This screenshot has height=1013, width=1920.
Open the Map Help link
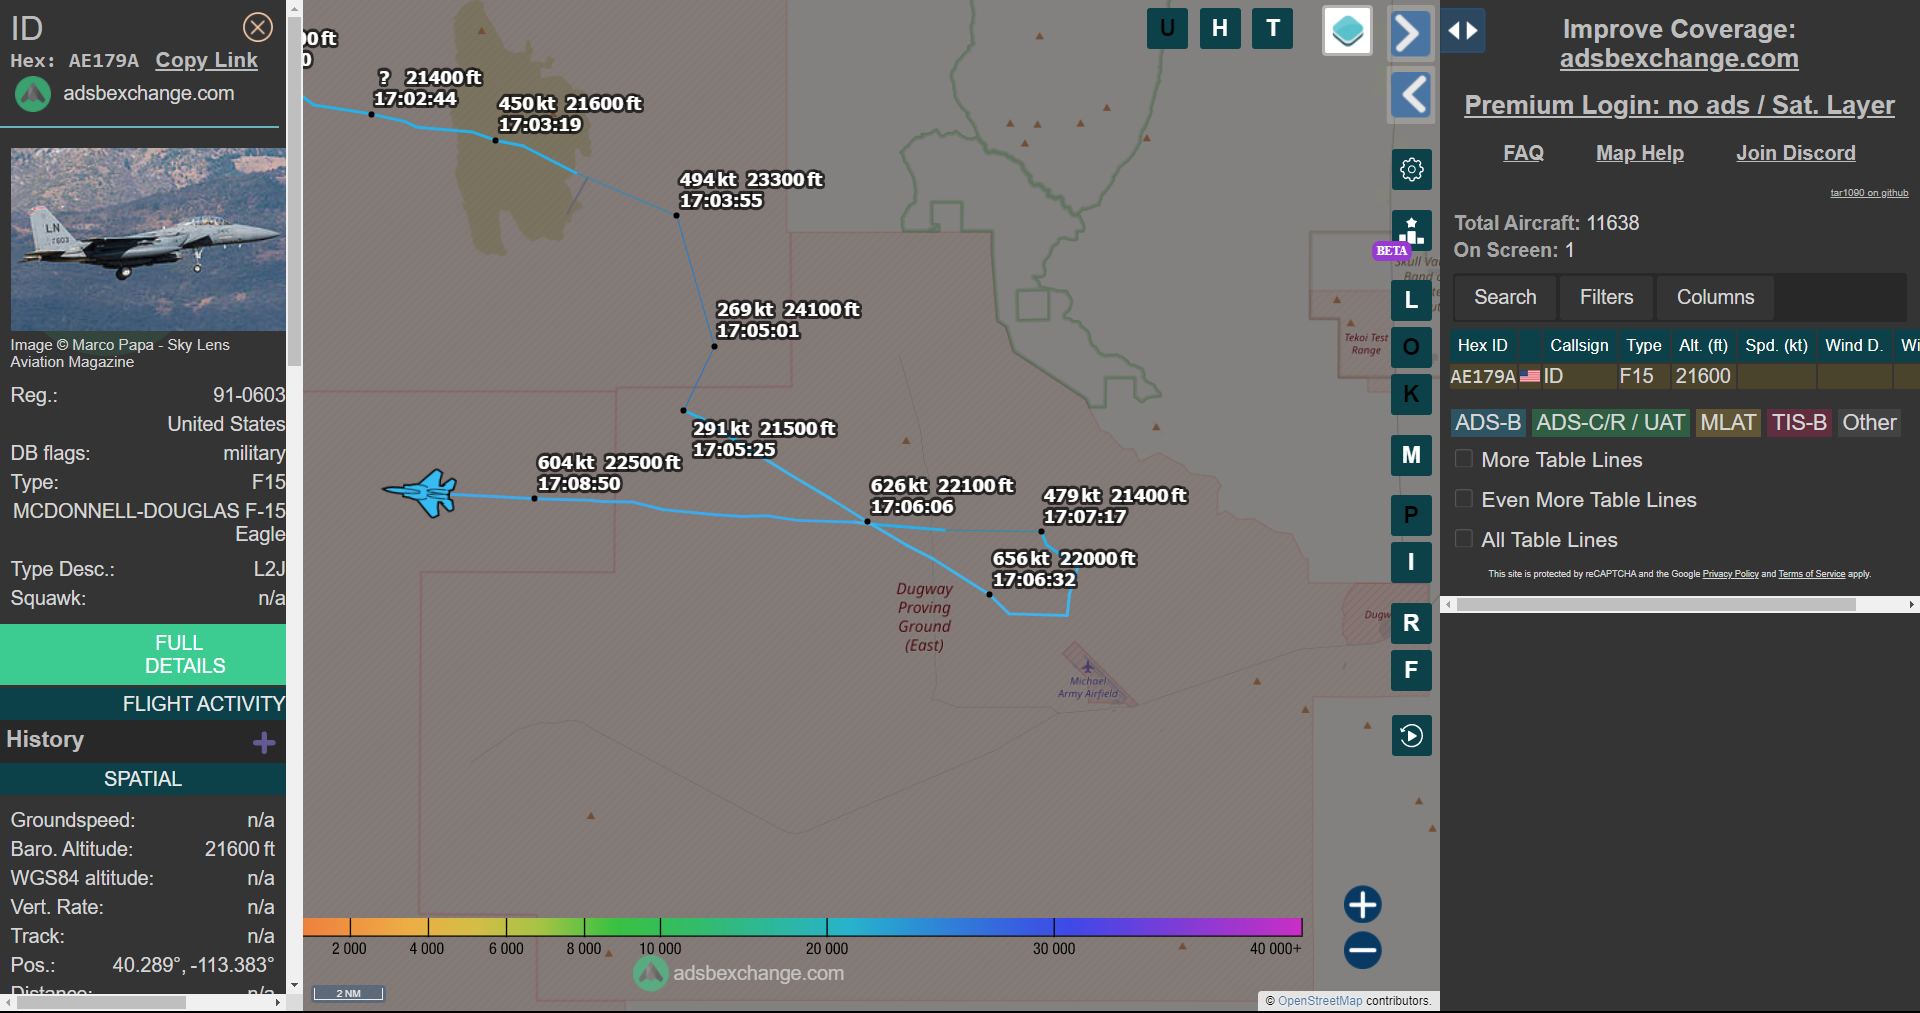(1639, 153)
